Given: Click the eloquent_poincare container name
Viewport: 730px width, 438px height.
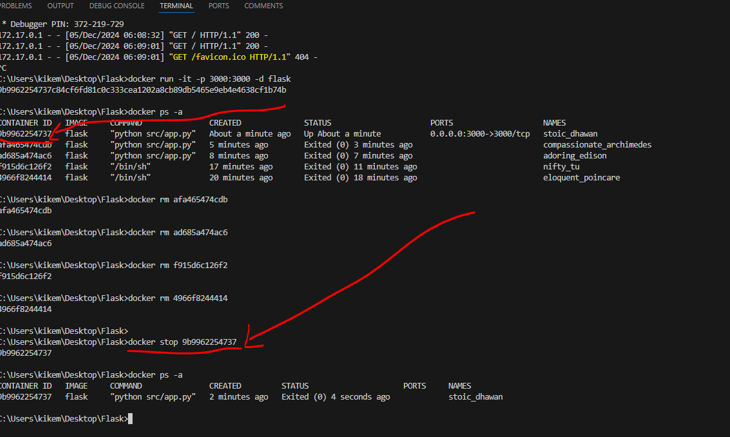Looking at the screenshot, I should pyautogui.click(x=581, y=178).
